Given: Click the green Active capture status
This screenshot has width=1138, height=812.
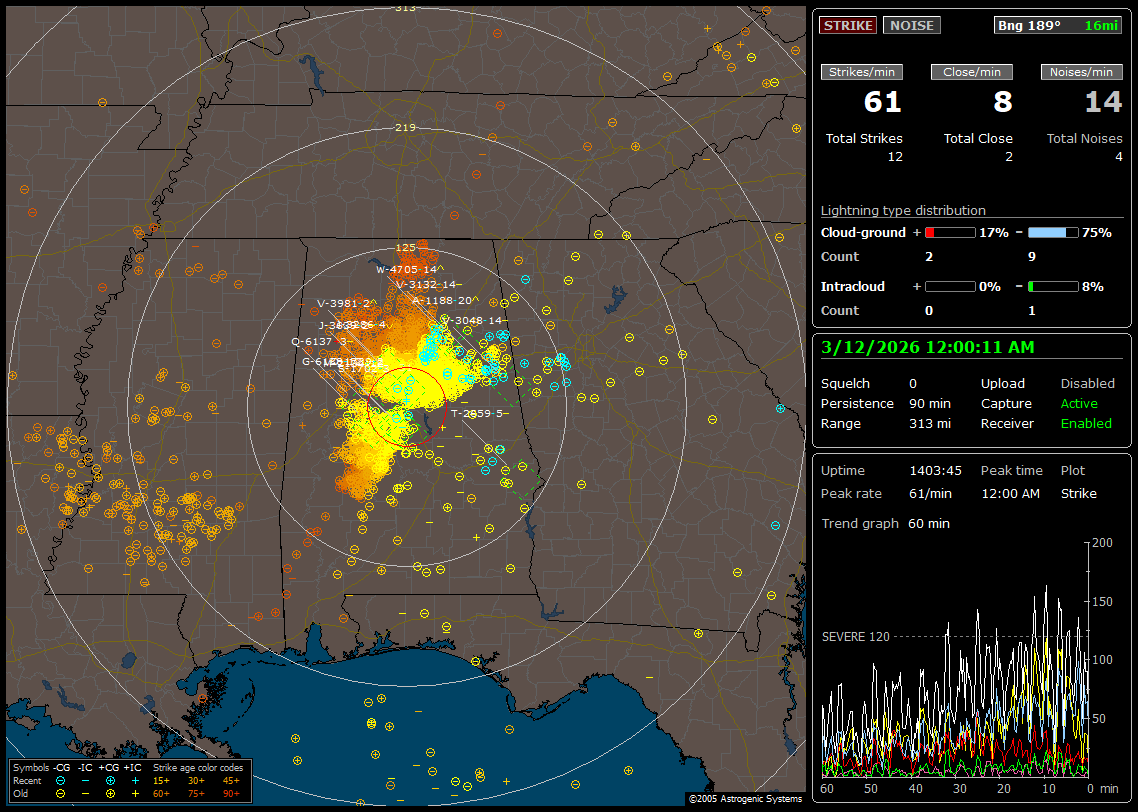Looking at the screenshot, I should [1079, 404].
